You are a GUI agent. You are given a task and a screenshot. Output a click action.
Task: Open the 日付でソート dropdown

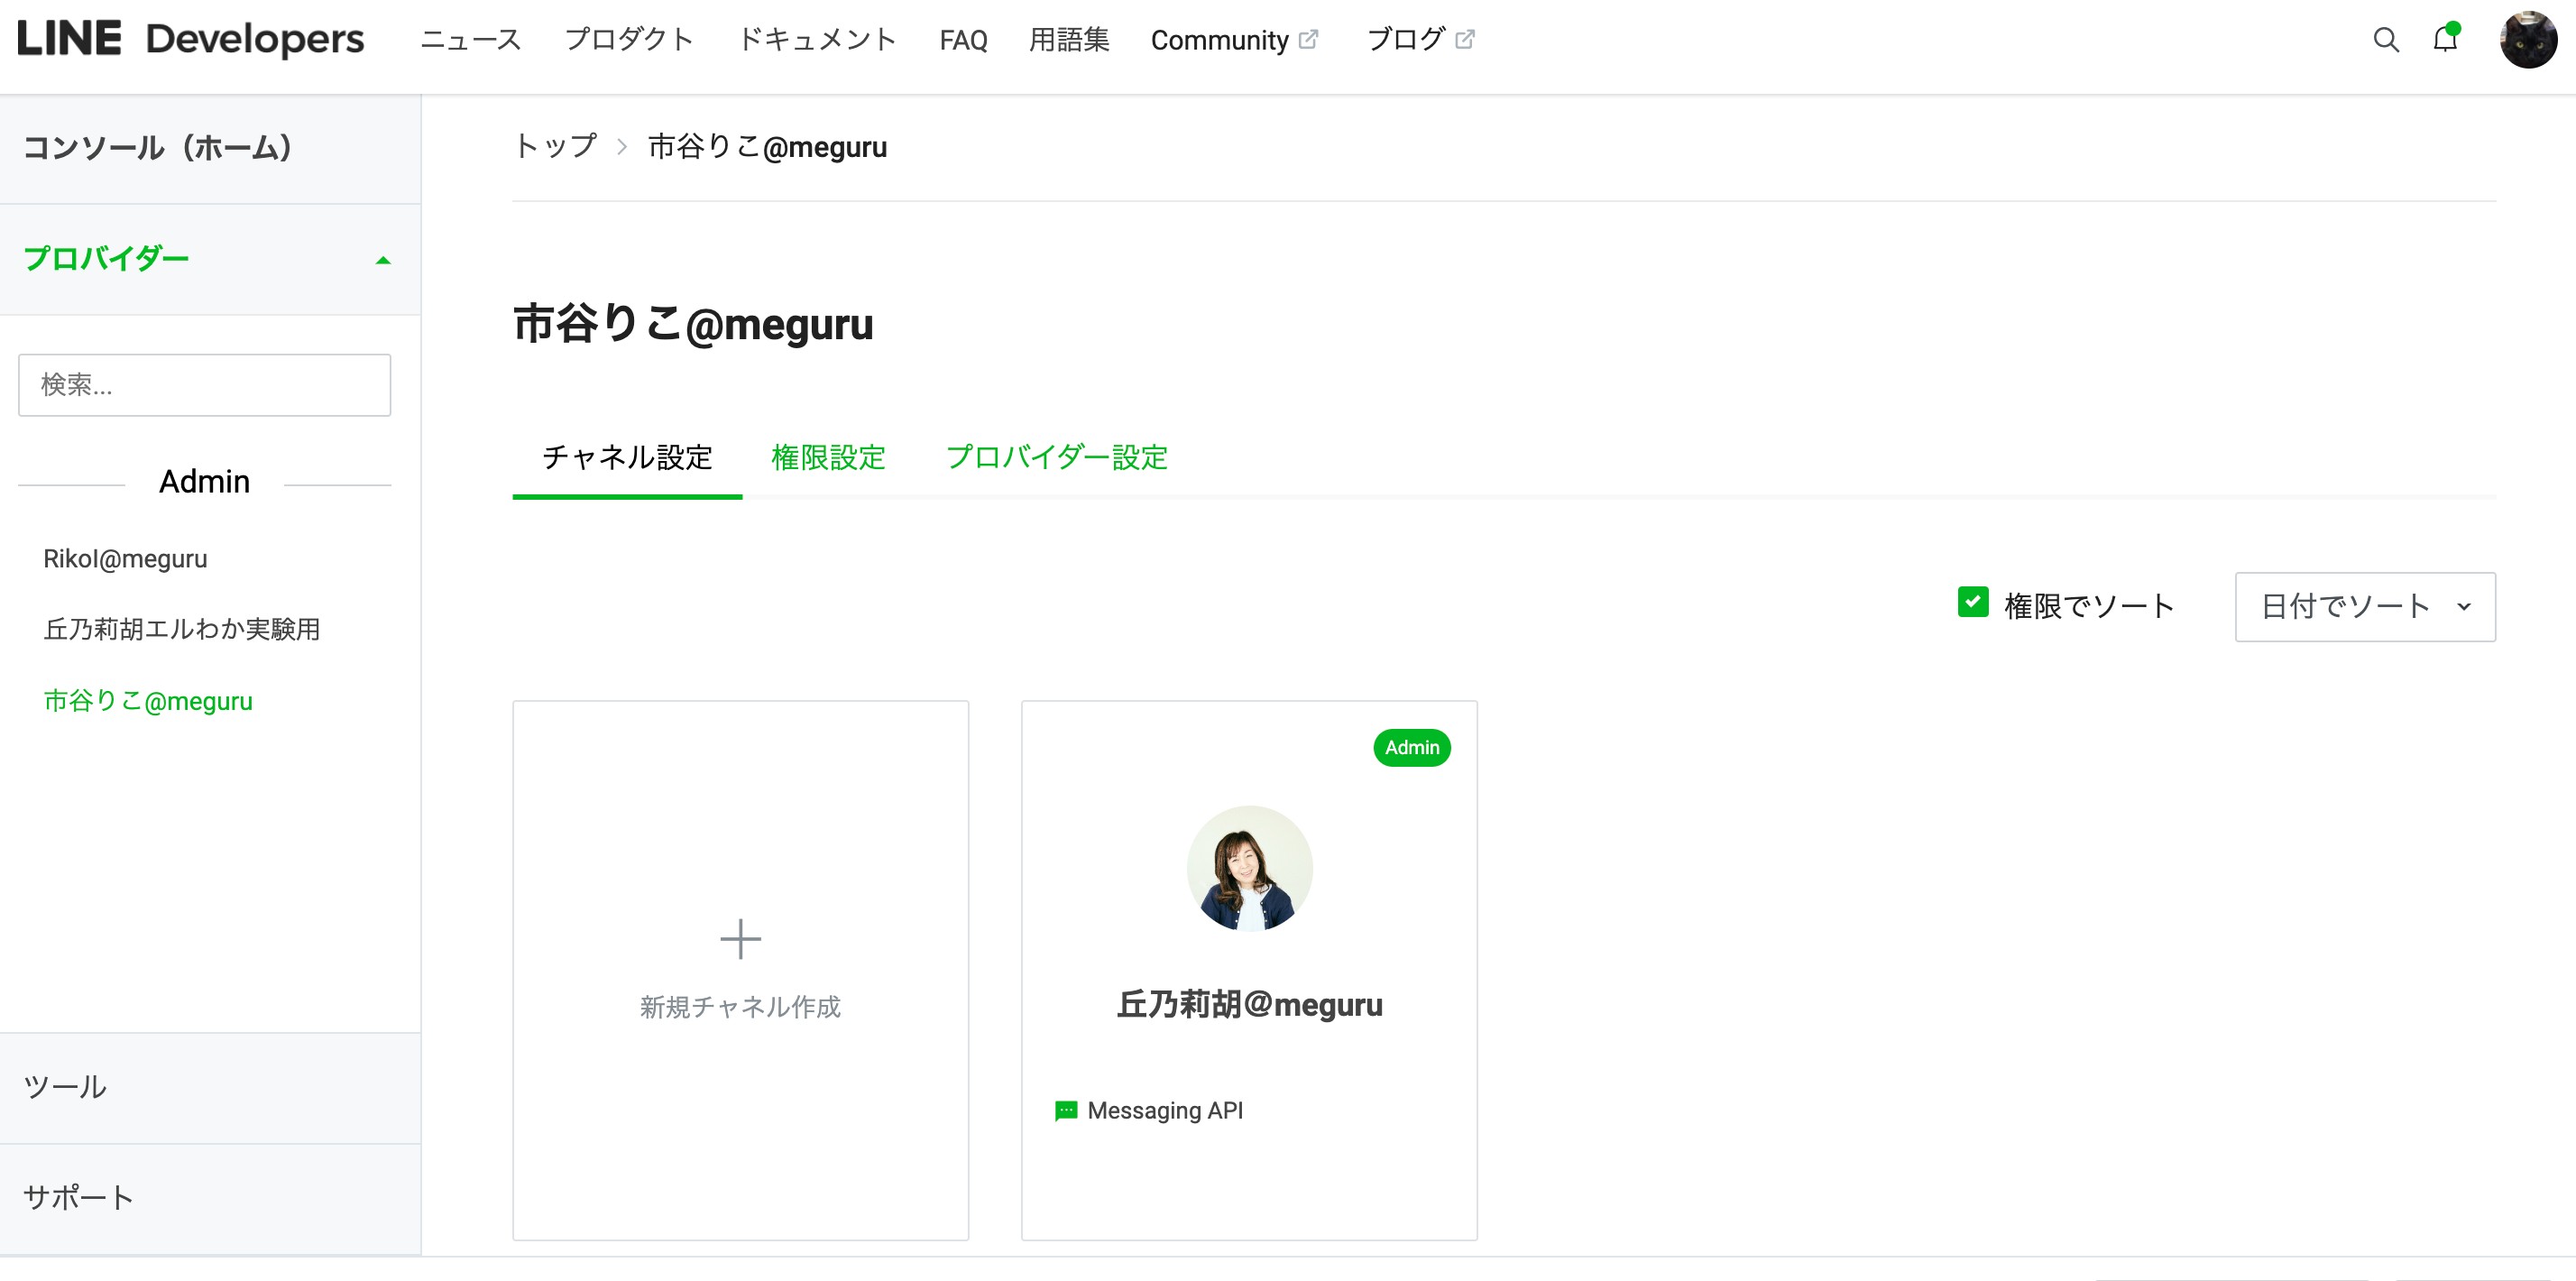pos(2364,606)
